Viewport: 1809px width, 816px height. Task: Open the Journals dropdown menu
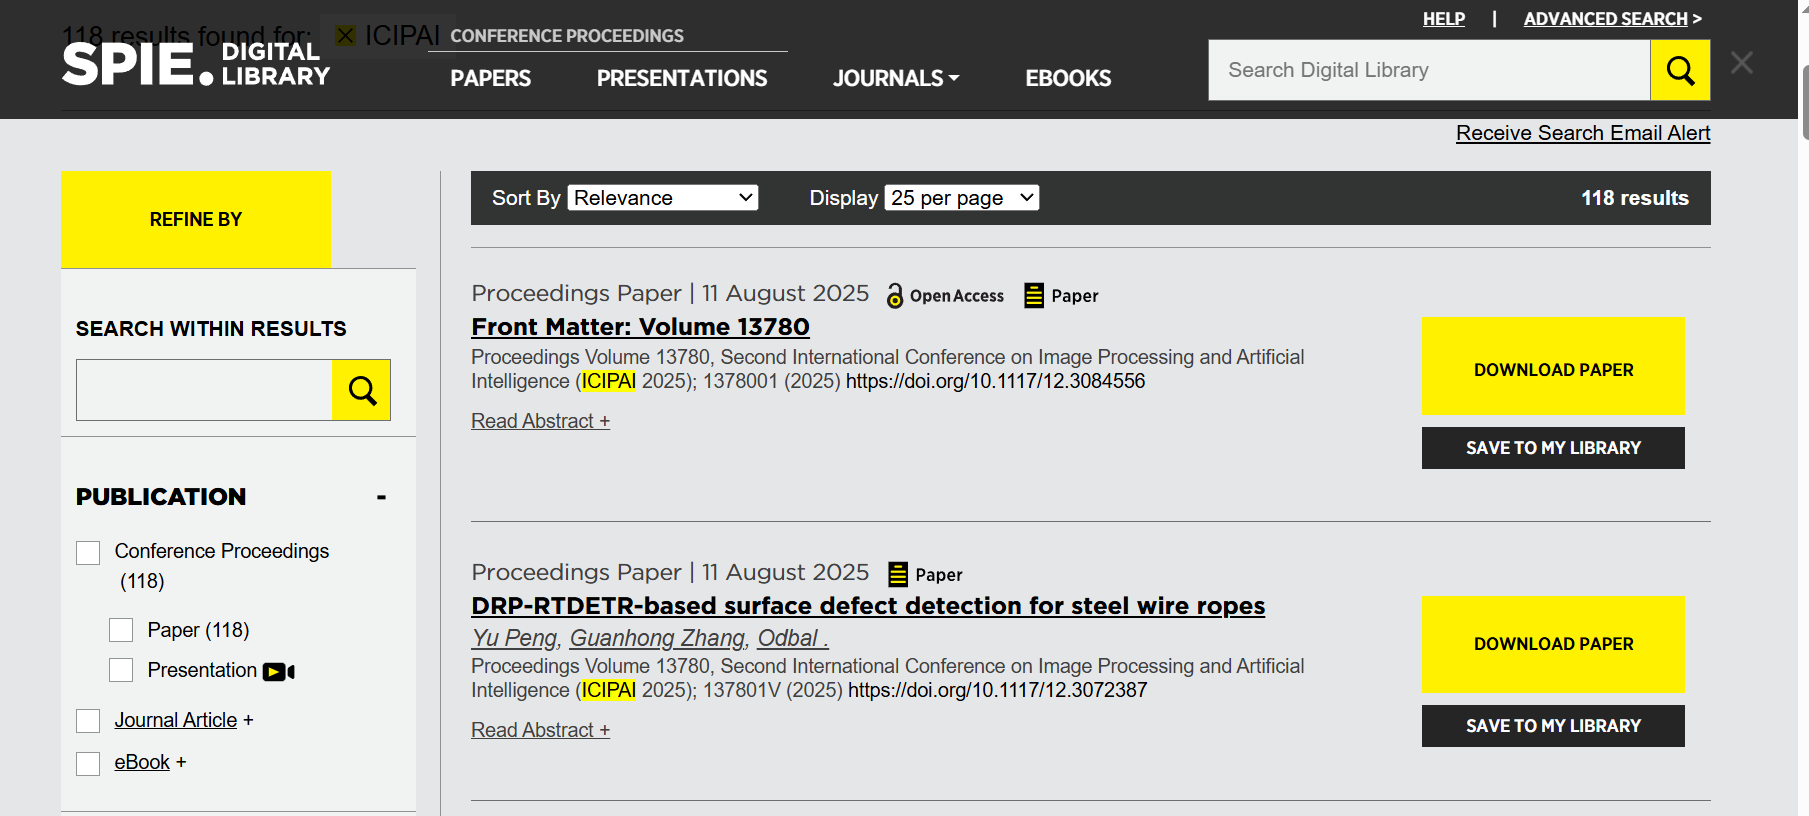click(896, 78)
